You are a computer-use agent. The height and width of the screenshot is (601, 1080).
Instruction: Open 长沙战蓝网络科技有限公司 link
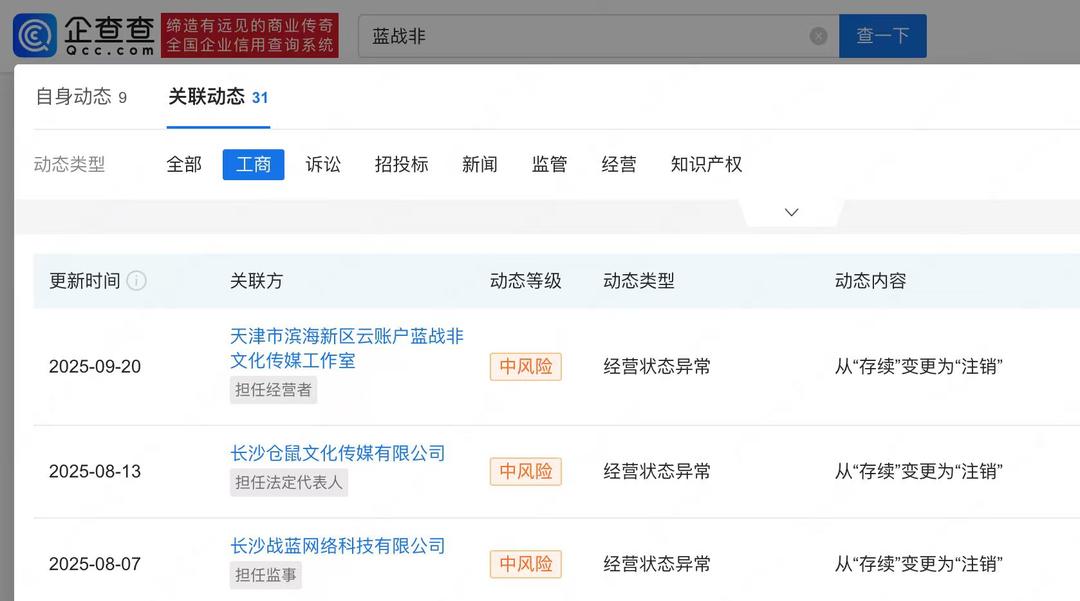[337, 546]
